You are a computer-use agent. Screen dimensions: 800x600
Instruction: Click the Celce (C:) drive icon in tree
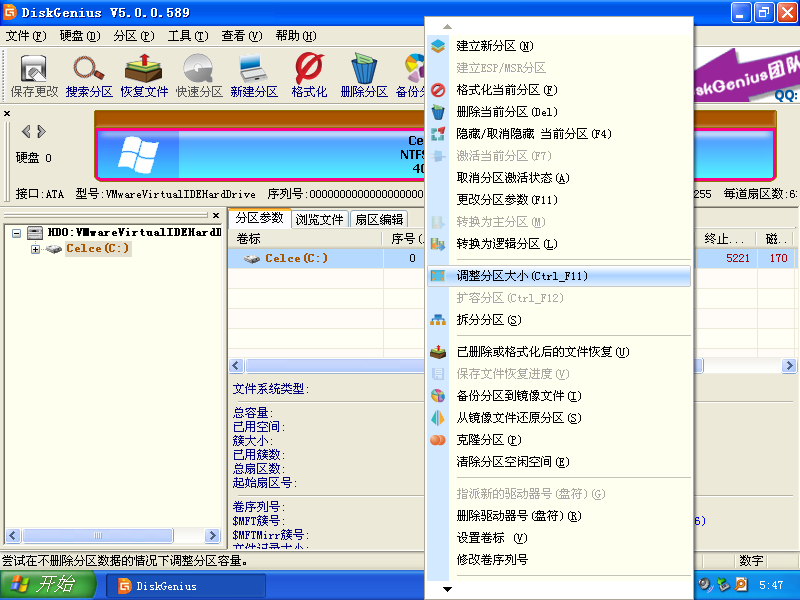[54, 249]
